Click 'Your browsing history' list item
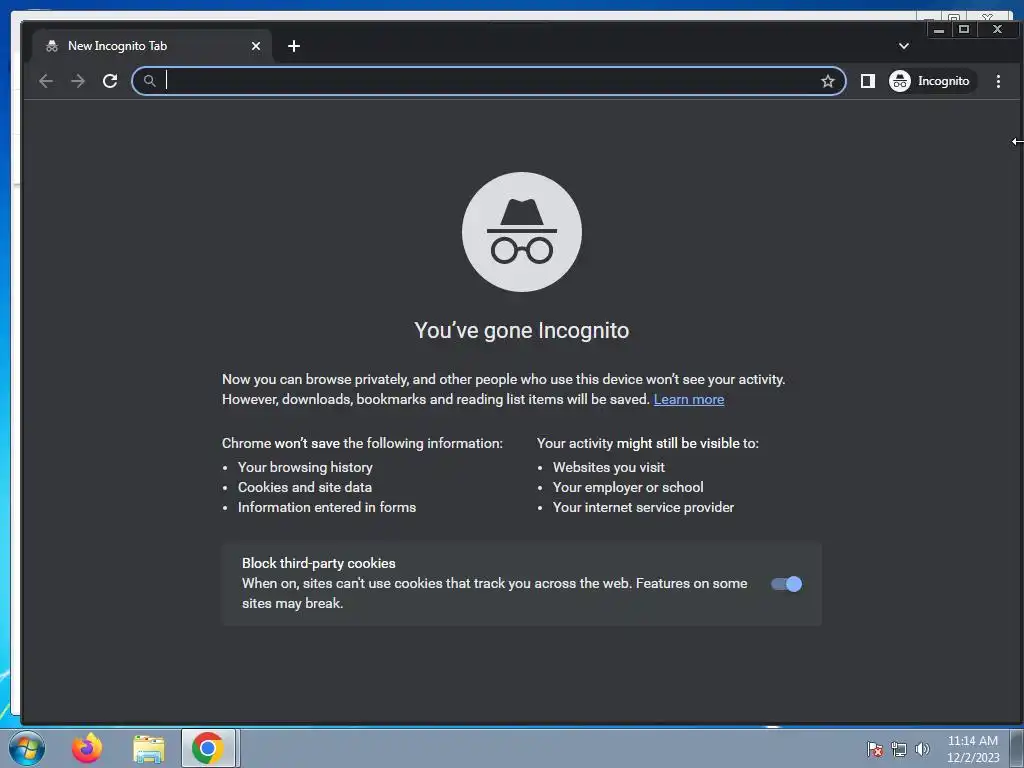Viewport: 1024px width, 768px height. (x=305, y=467)
